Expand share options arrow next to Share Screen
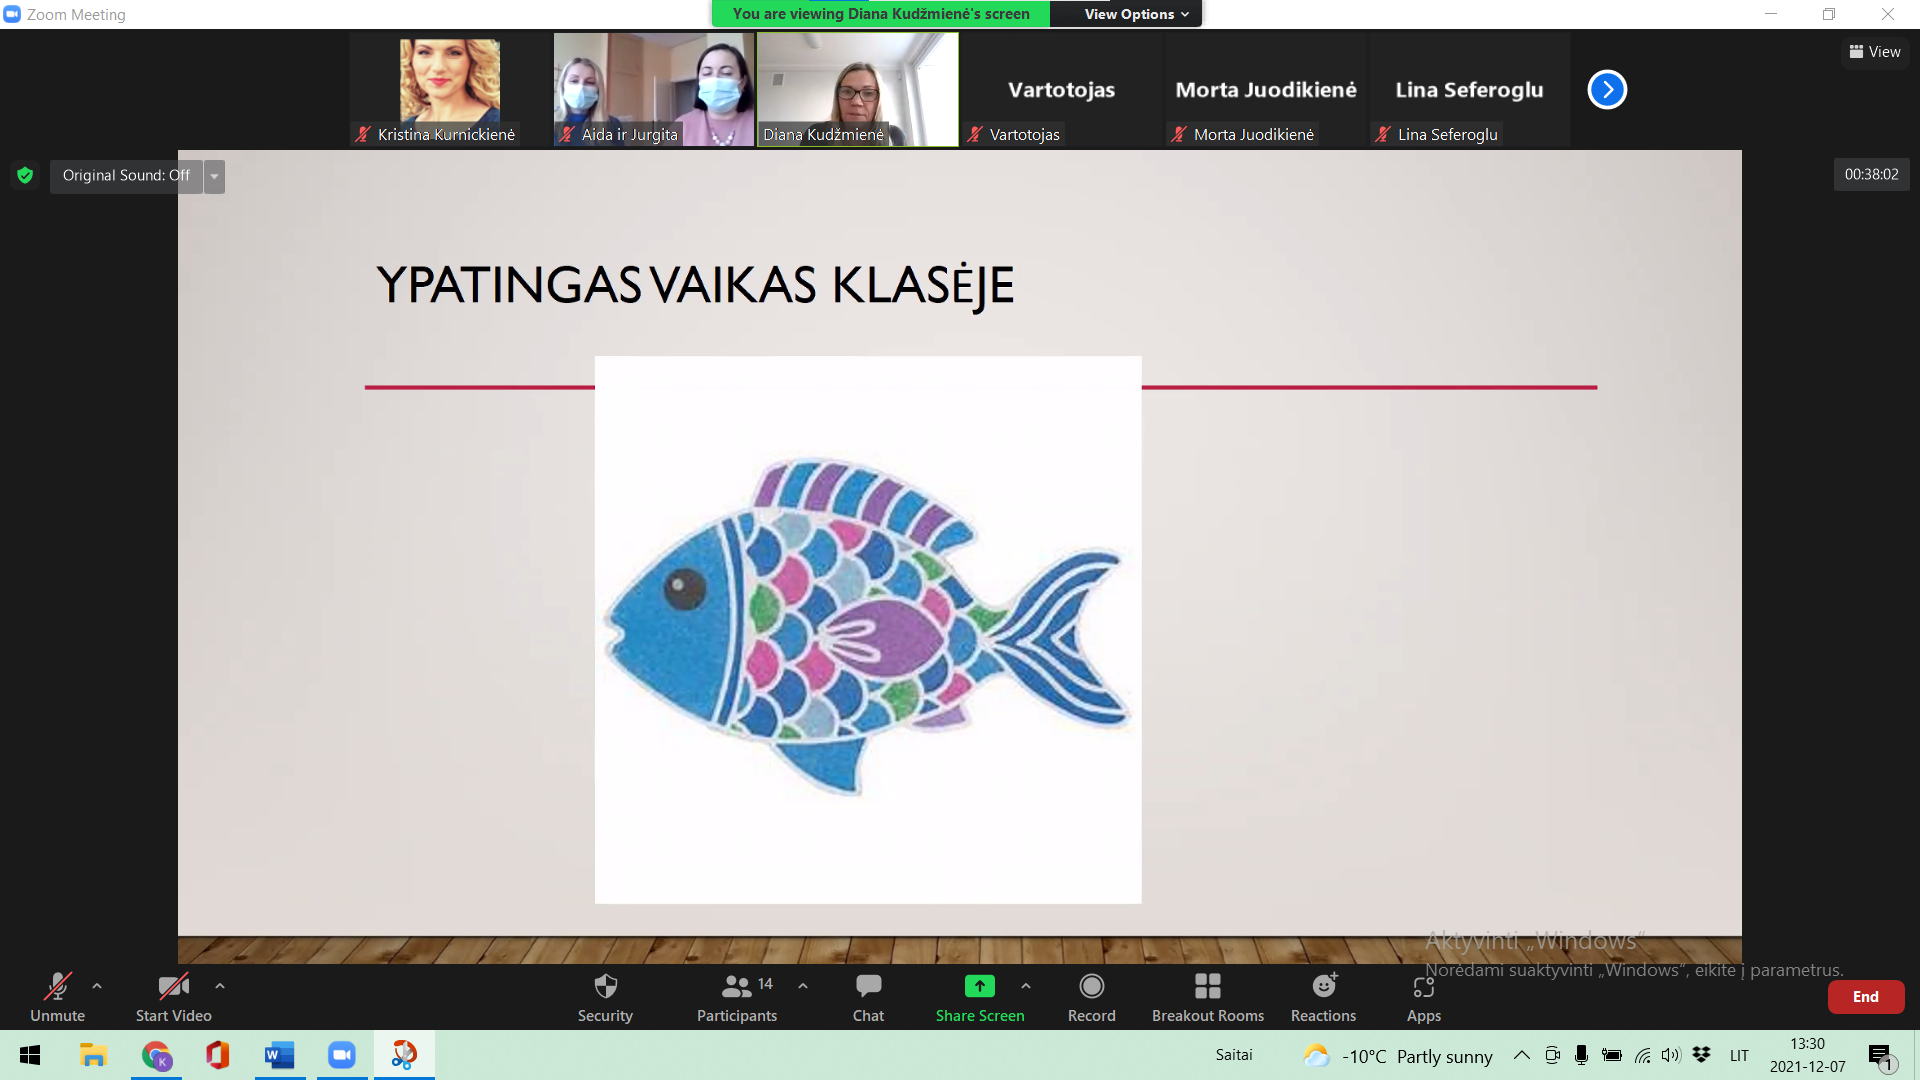This screenshot has height=1080, width=1920. pos(1026,986)
